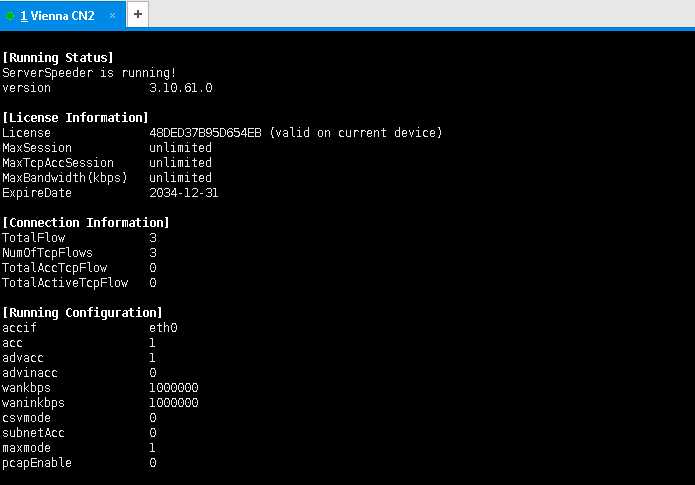
Task: Click license key 48DED37B95D654EB
Action: tap(205, 133)
